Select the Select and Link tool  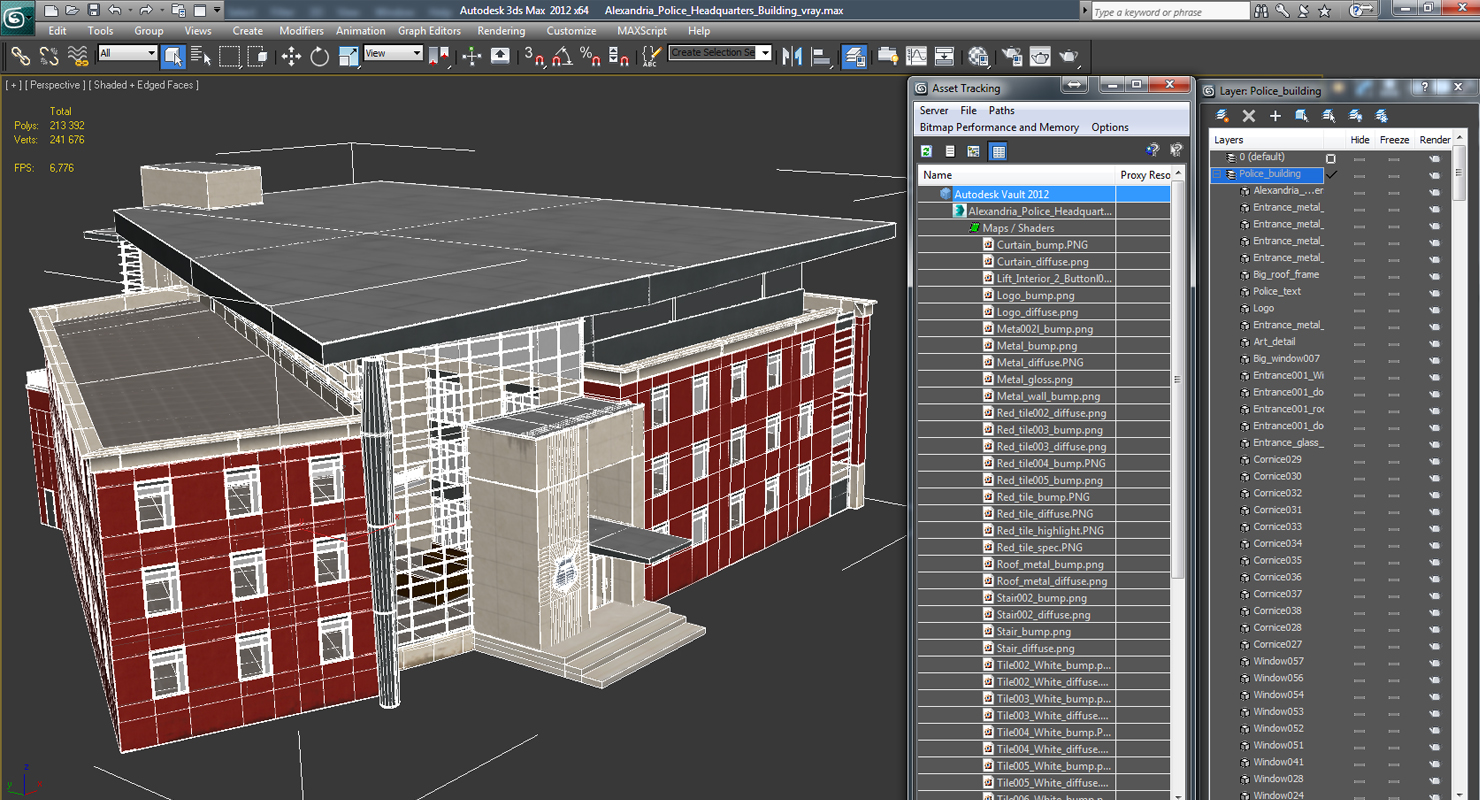pos(20,56)
